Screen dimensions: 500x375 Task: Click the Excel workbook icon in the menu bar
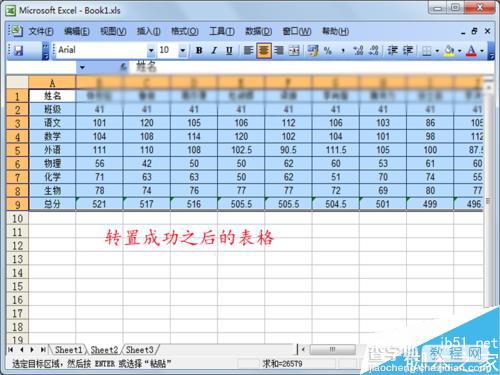(x=16, y=31)
